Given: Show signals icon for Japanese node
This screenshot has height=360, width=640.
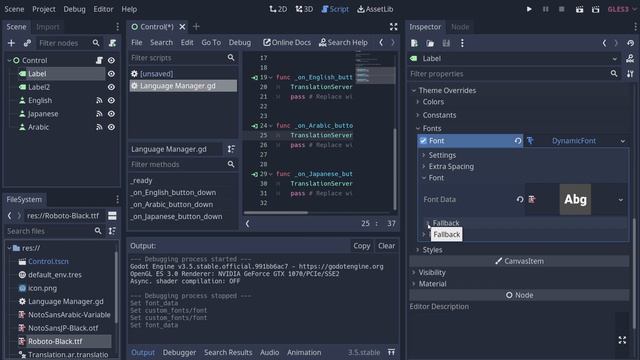Looking at the screenshot, I should pyautogui.click(x=99, y=114).
